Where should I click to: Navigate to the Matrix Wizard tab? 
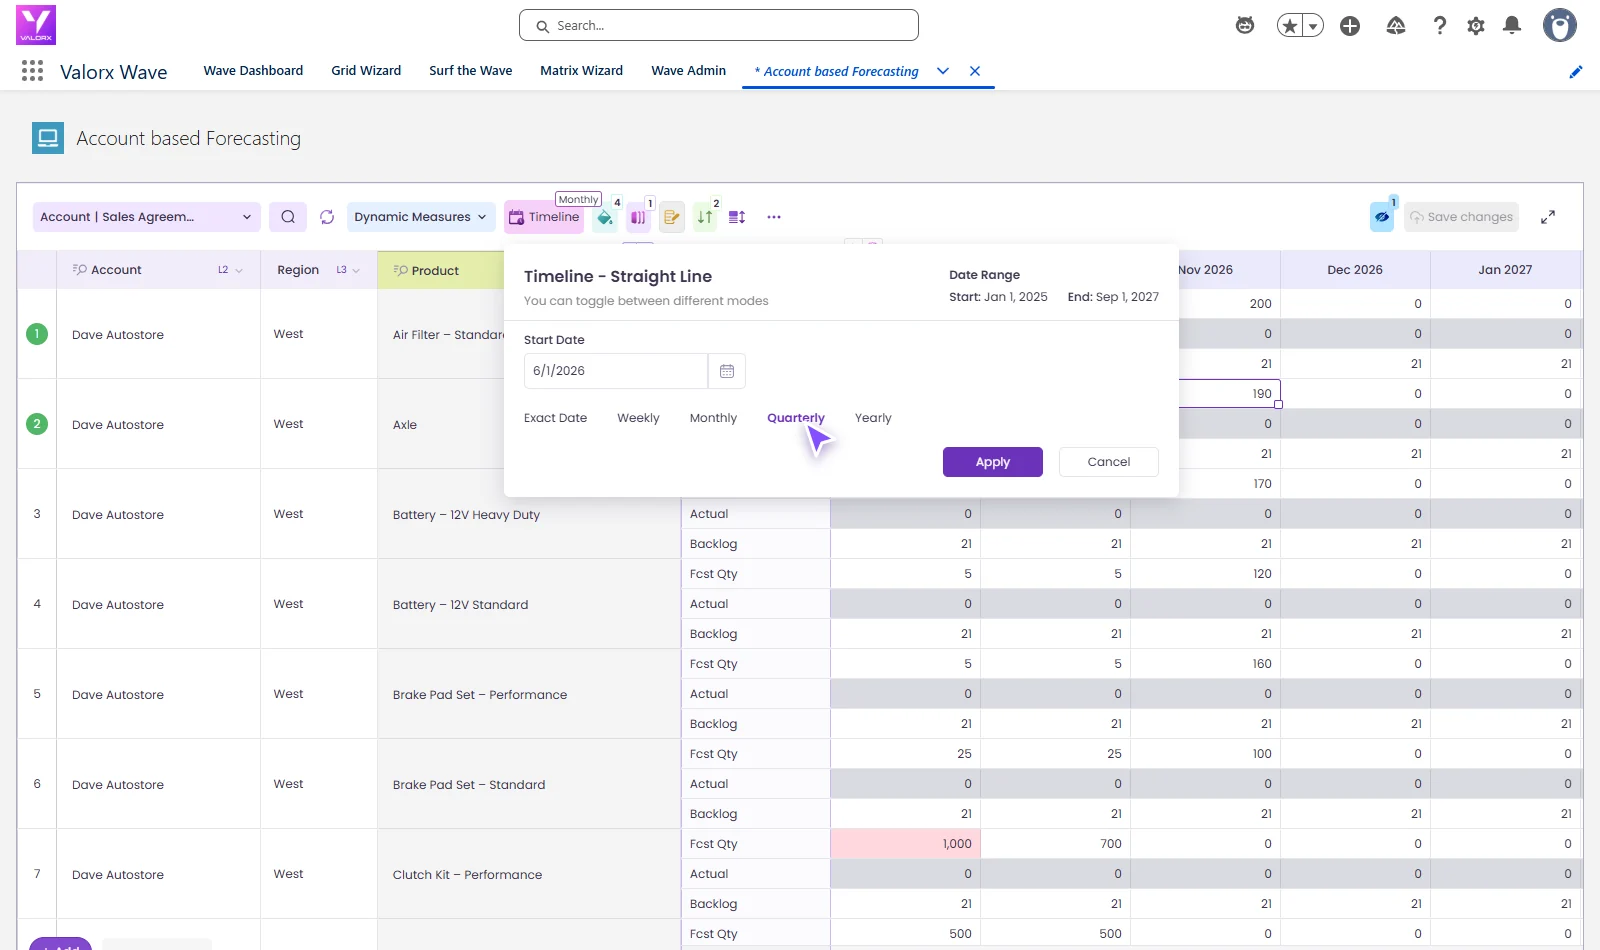coord(581,71)
